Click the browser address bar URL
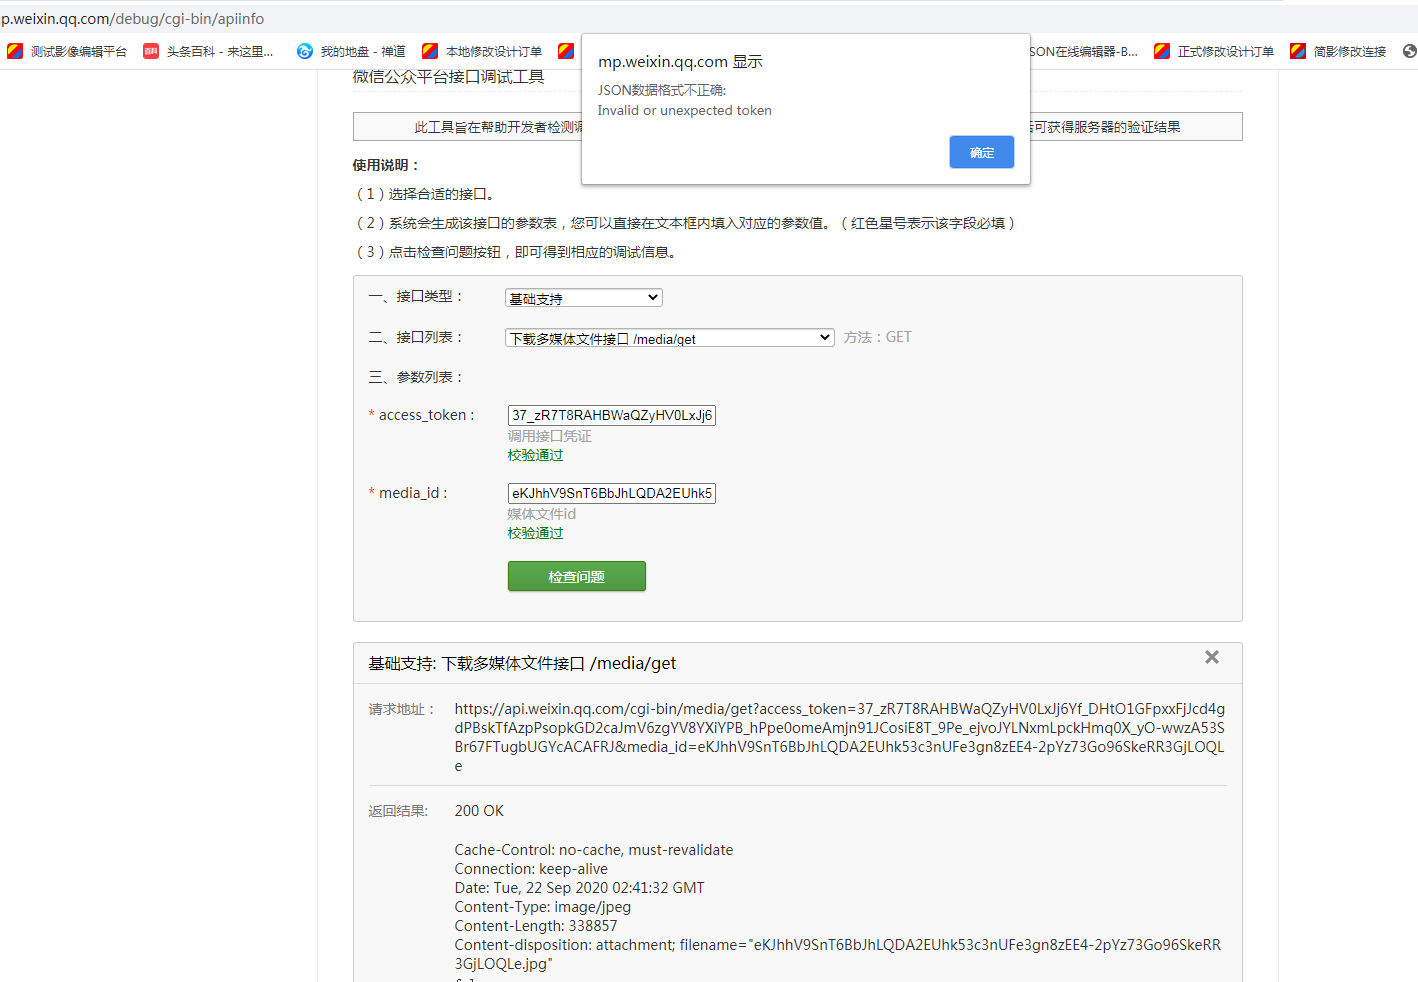 click(133, 18)
